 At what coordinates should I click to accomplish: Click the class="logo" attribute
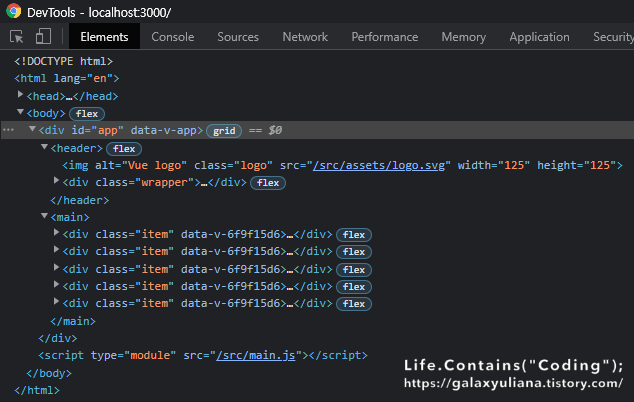pos(233,165)
